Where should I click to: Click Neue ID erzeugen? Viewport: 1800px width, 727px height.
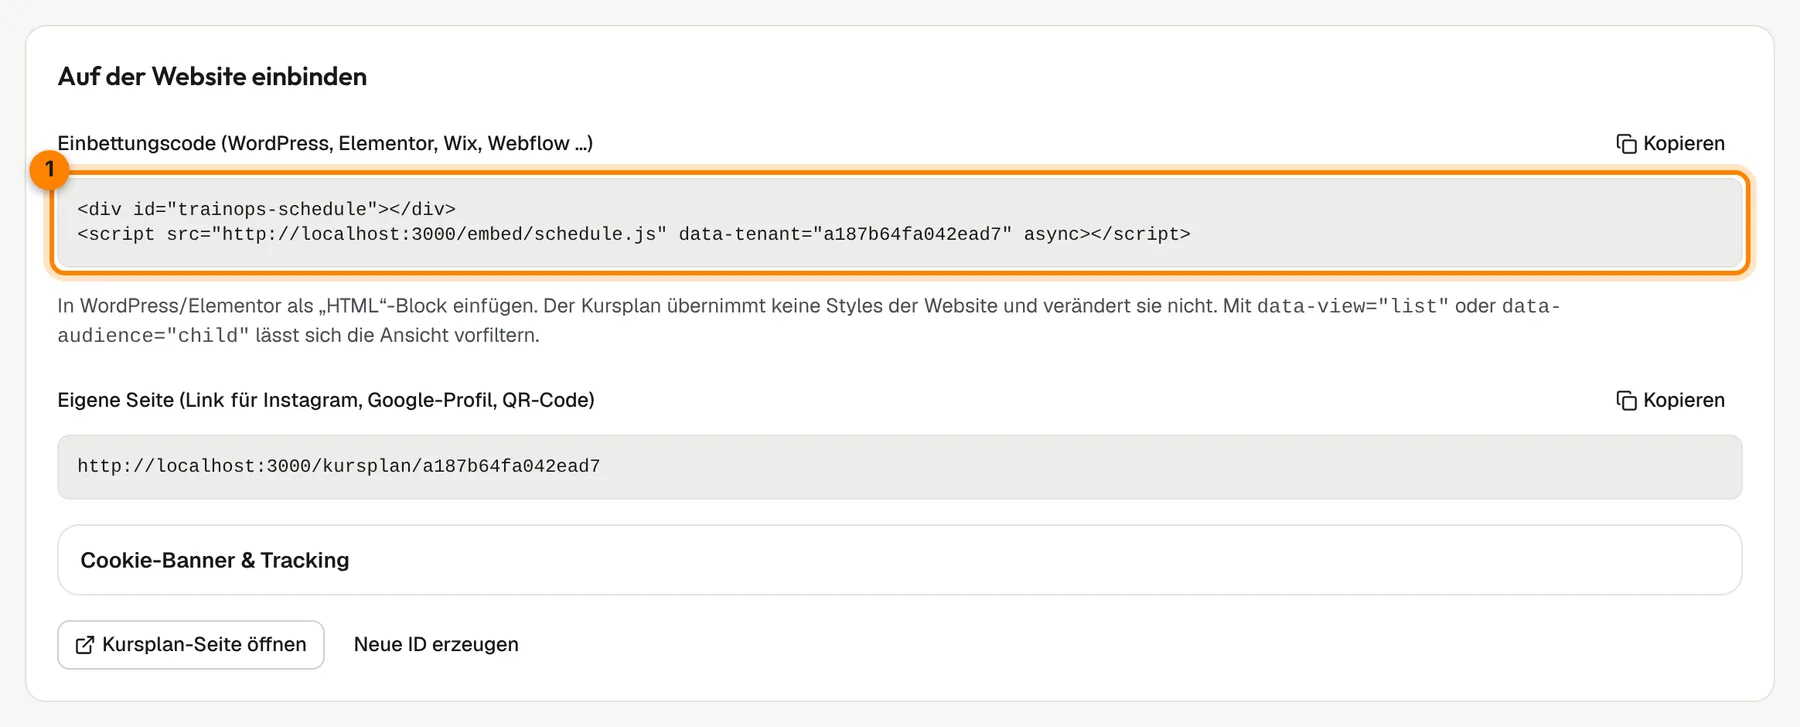[x=436, y=645]
